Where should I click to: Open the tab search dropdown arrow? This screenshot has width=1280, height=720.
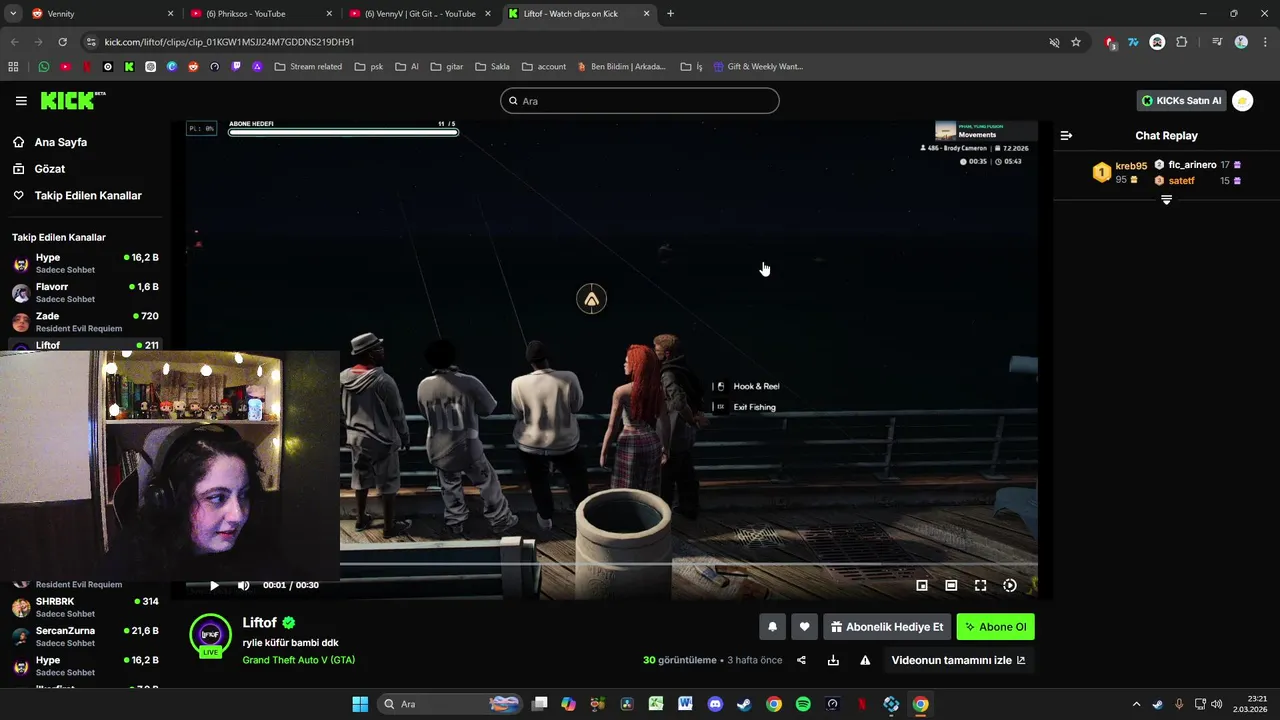(x=13, y=14)
